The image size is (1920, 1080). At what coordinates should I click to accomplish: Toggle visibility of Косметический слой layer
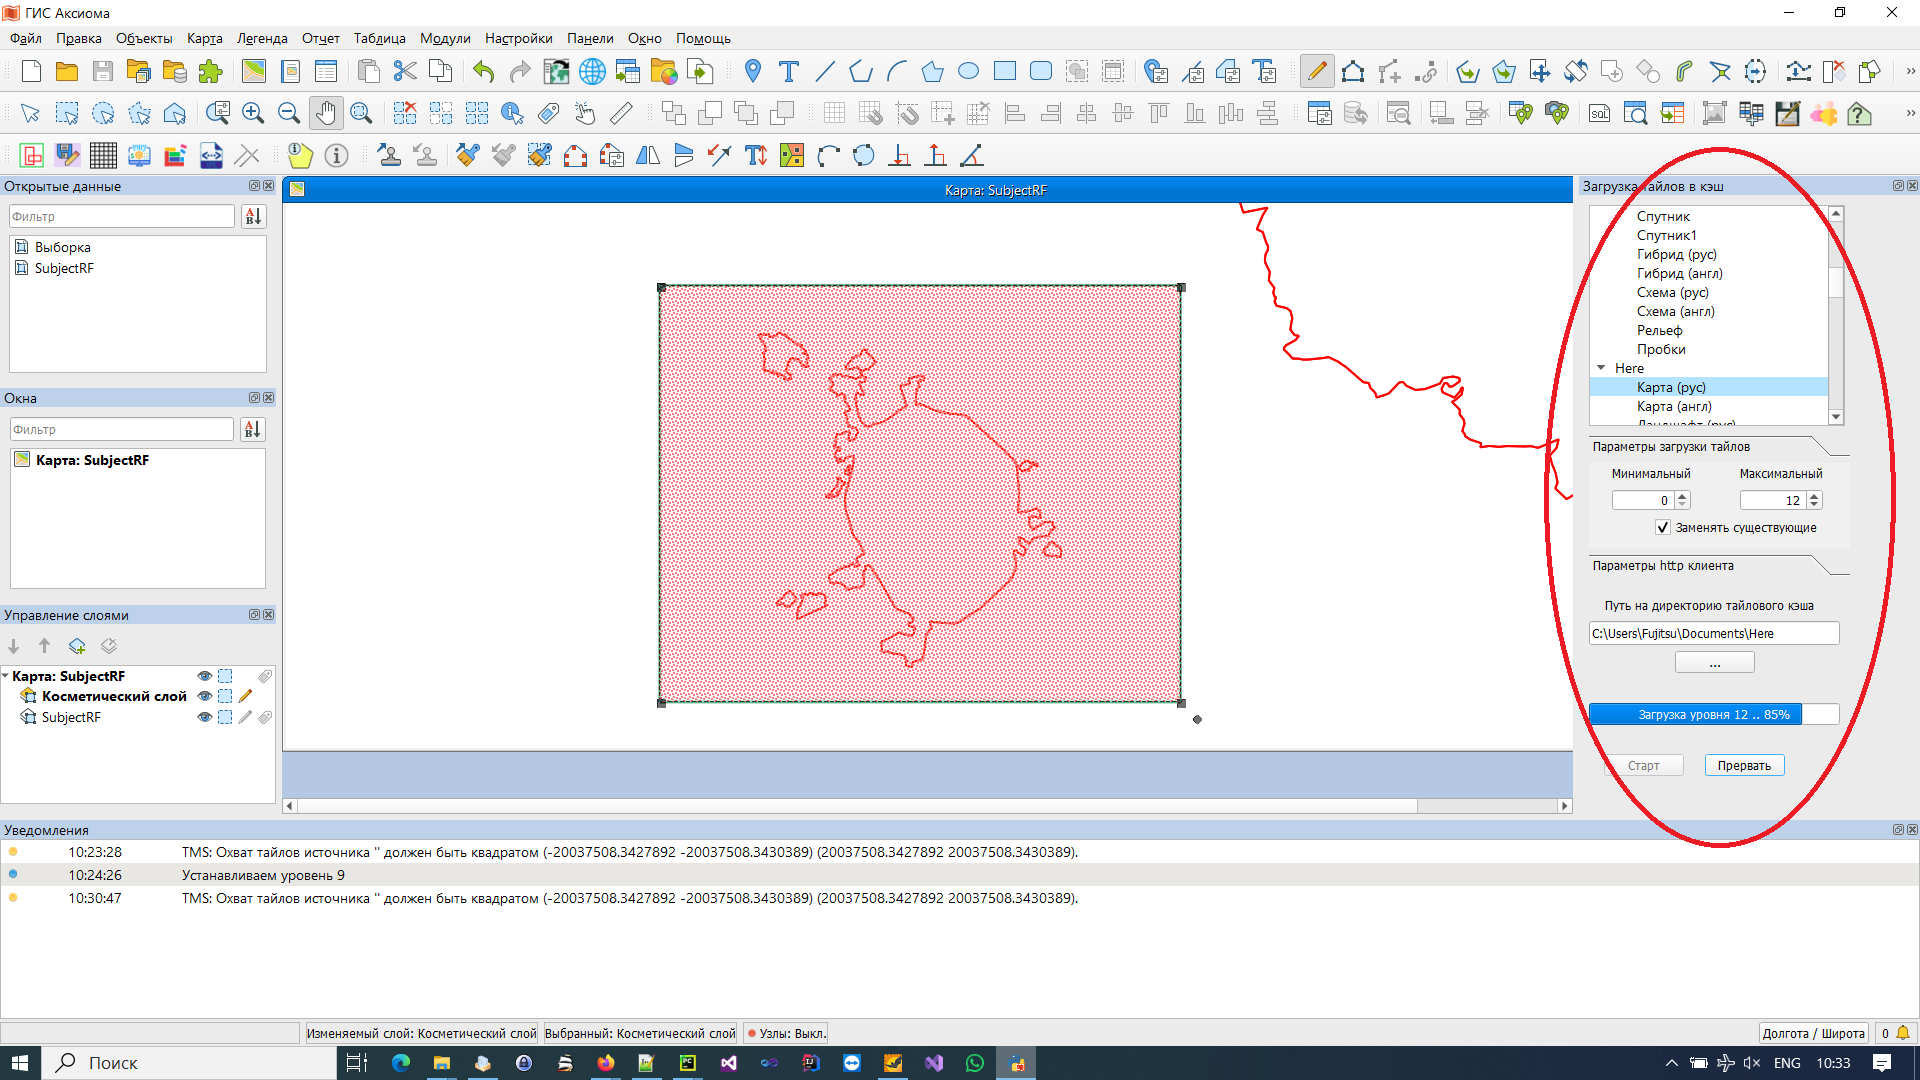[x=204, y=696]
